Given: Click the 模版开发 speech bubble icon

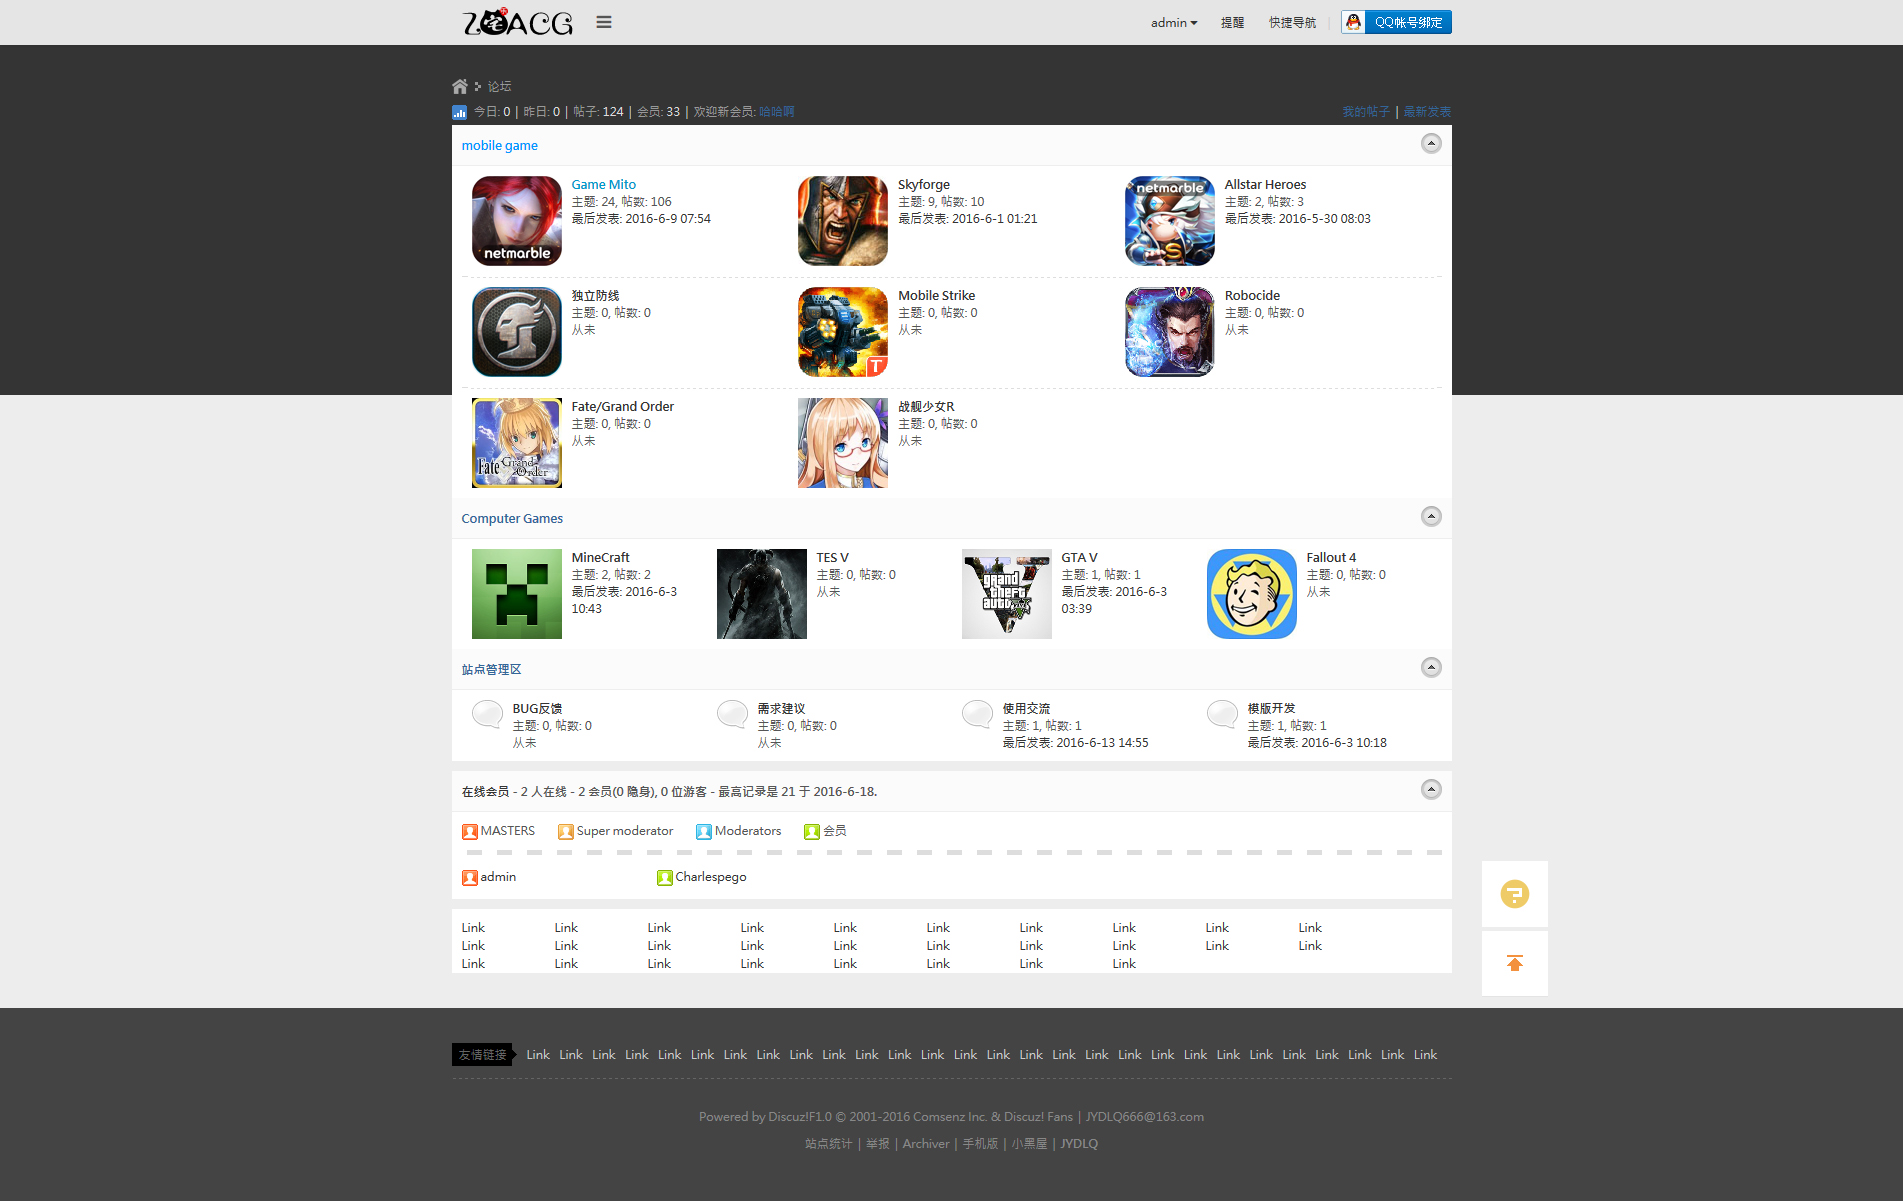Looking at the screenshot, I should (x=1223, y=714).
